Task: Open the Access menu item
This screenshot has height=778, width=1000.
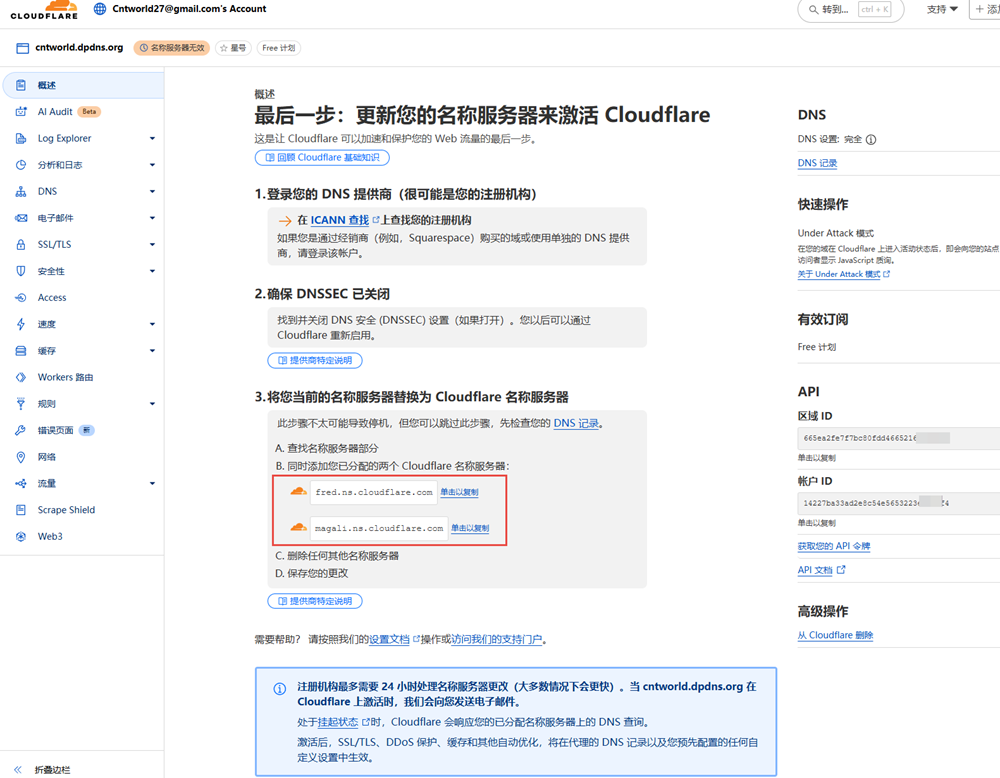Action: [84, 298]
